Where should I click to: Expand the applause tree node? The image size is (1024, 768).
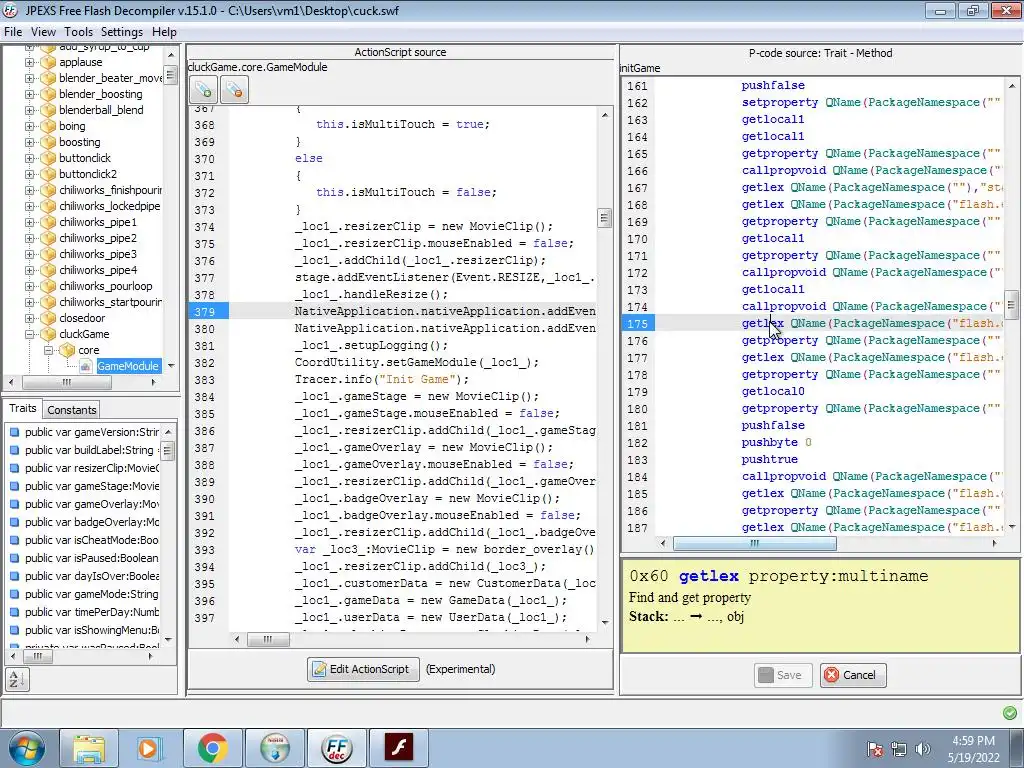pyautogui.click(x=29, y=62)
